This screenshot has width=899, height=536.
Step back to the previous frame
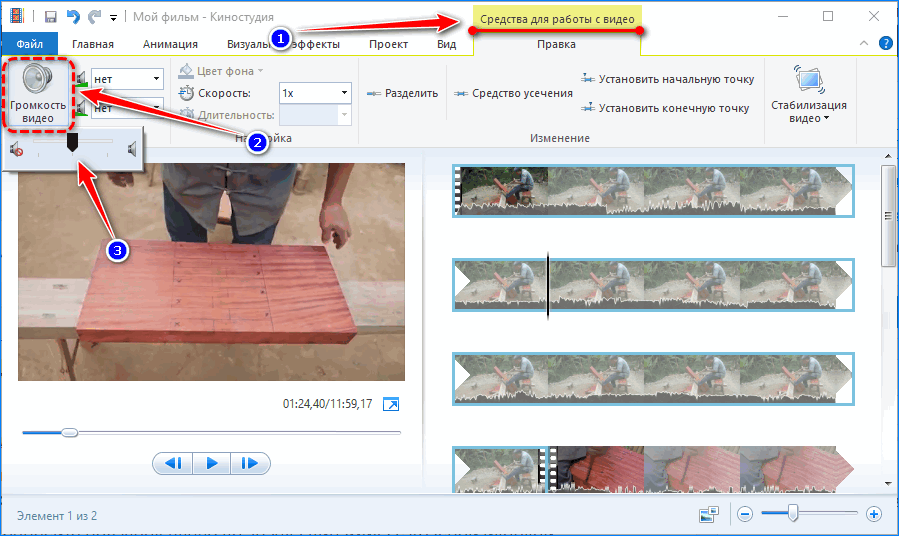pos(172,463)
